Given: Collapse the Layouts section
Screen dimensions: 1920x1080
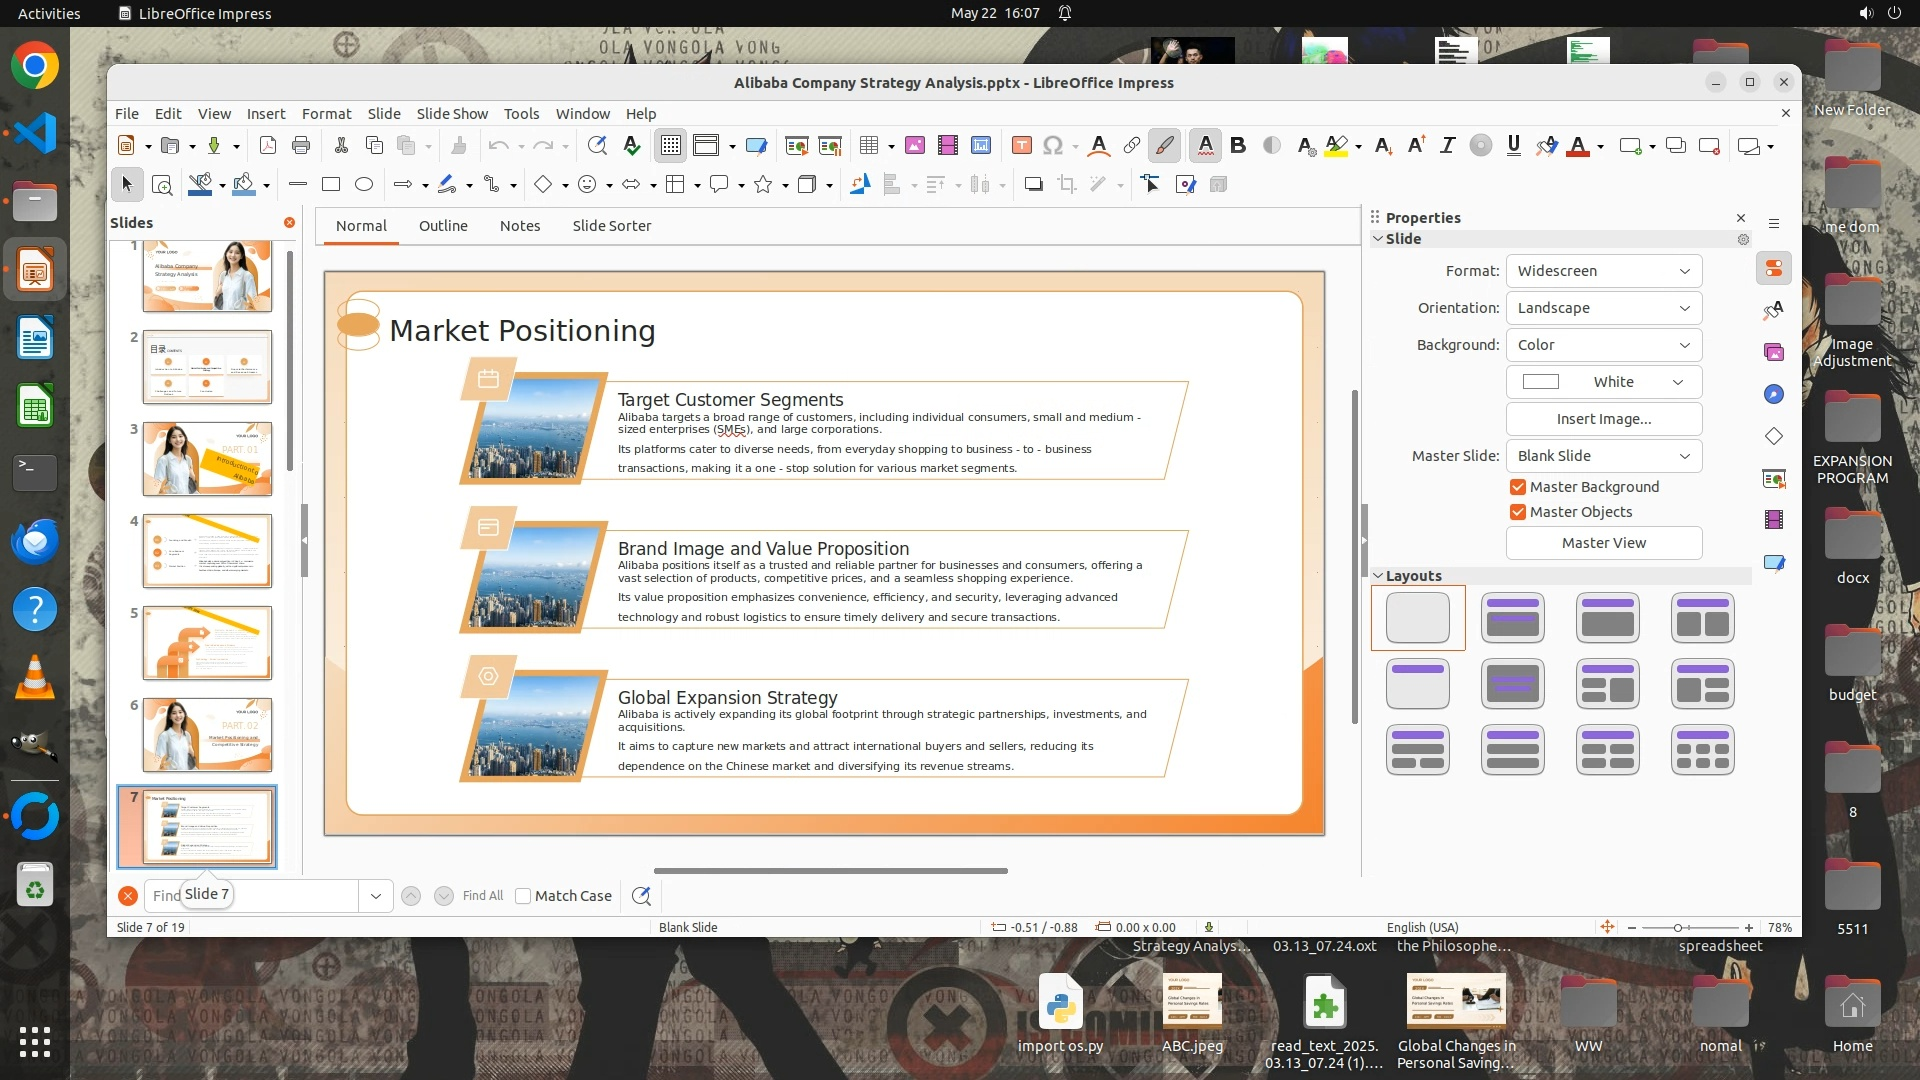Looking at the screenshot, I should pos(1378,576).
